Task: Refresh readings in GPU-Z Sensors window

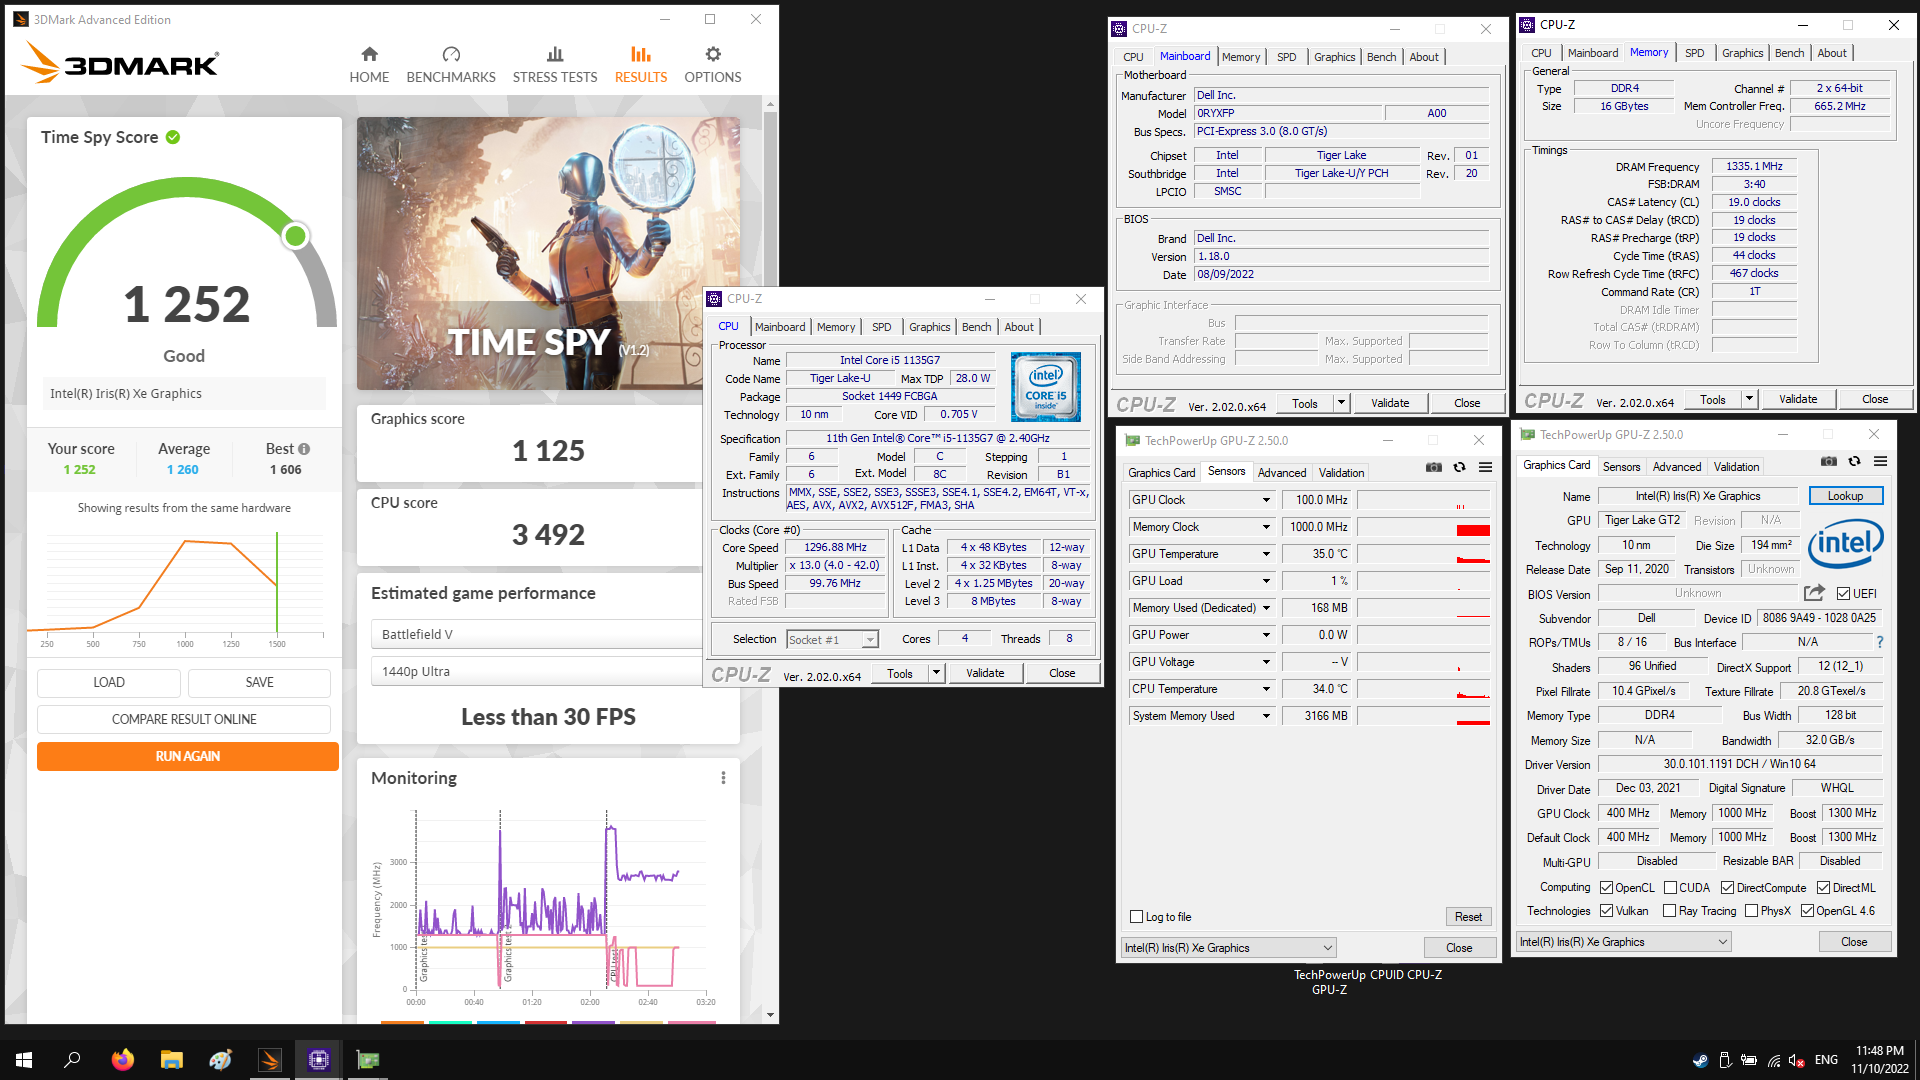Action: tap(1459, 467)
